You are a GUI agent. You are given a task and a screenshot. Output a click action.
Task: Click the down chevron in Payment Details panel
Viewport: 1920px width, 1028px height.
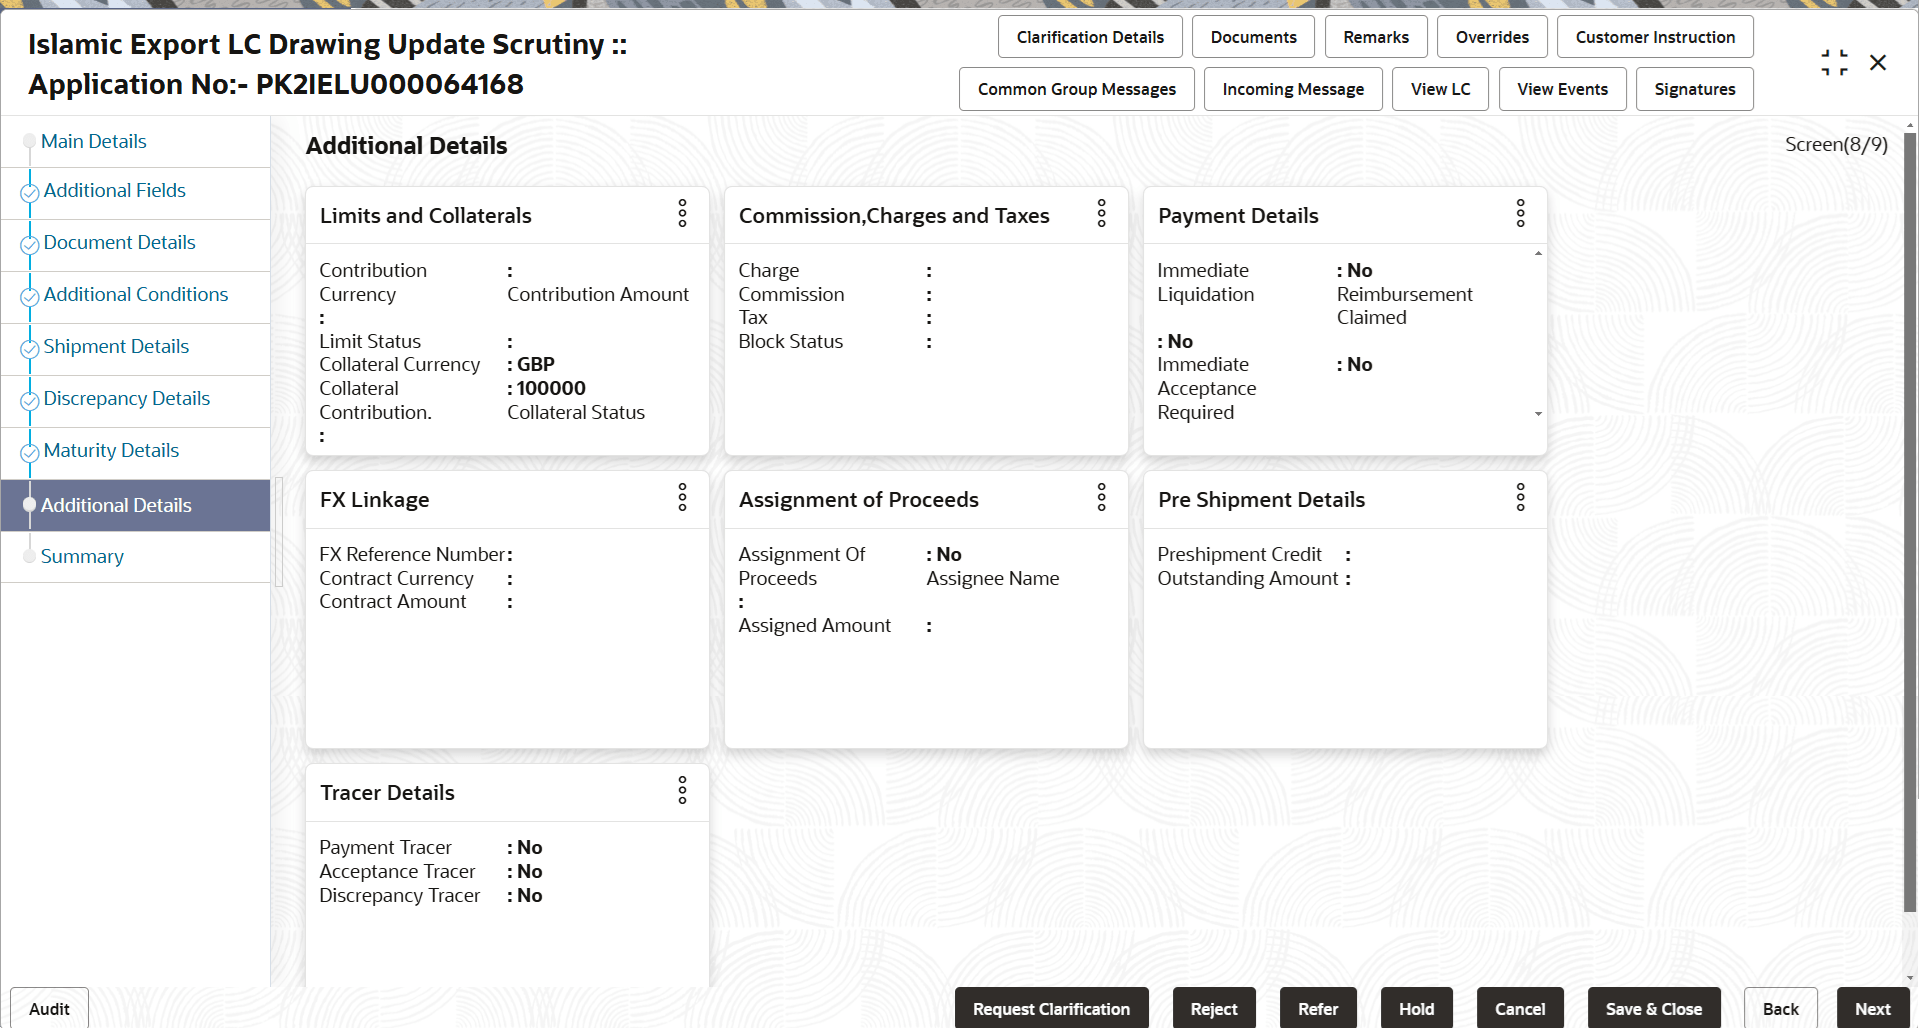[1538, 413]
